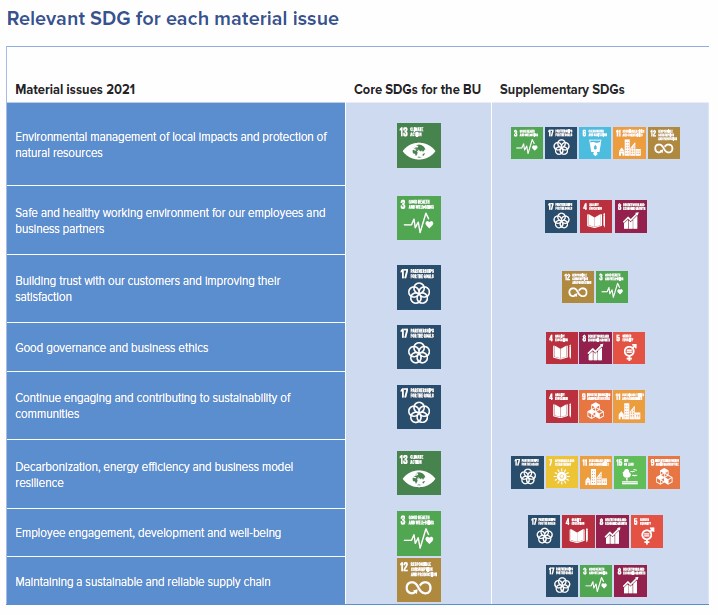Click the 'Core SDGs for the BU' header
Viewport: 718px width, 615px height.
tap(417, 89)
